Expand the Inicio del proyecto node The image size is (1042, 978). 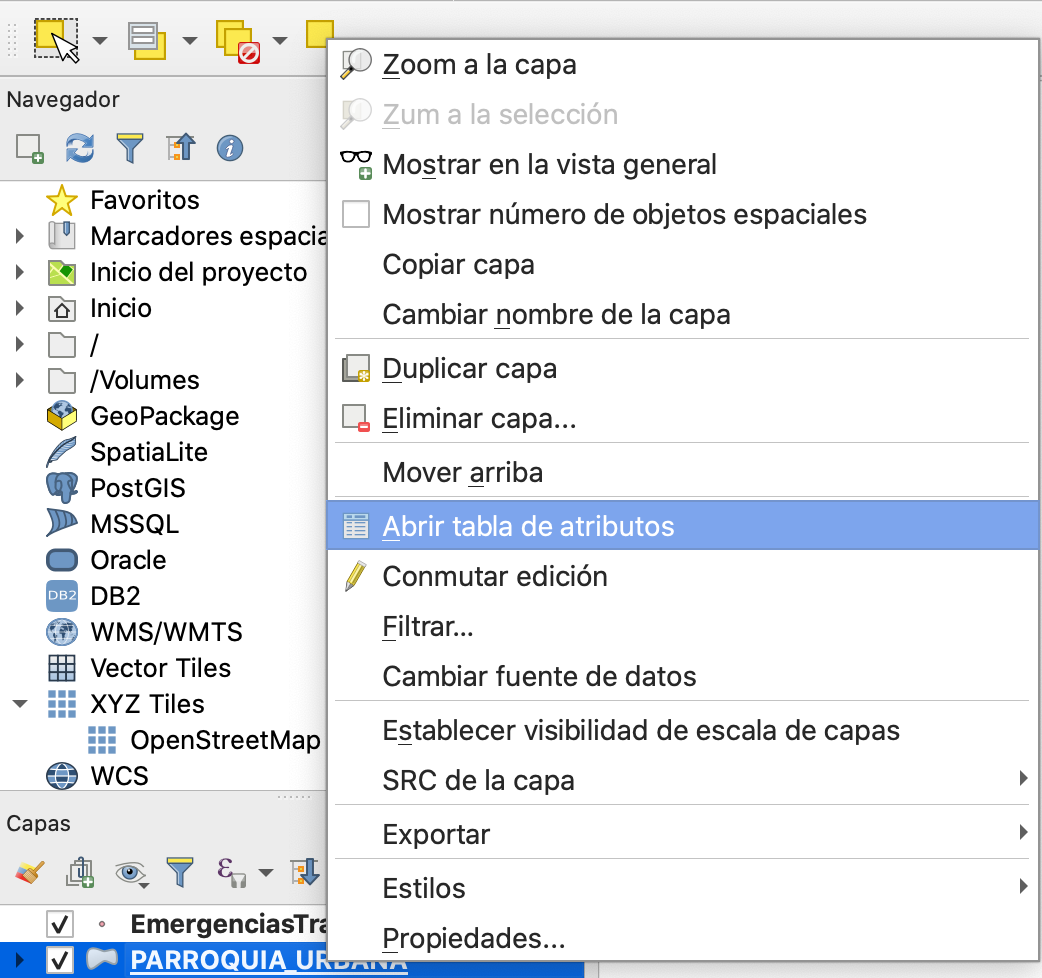pos(20,272)
